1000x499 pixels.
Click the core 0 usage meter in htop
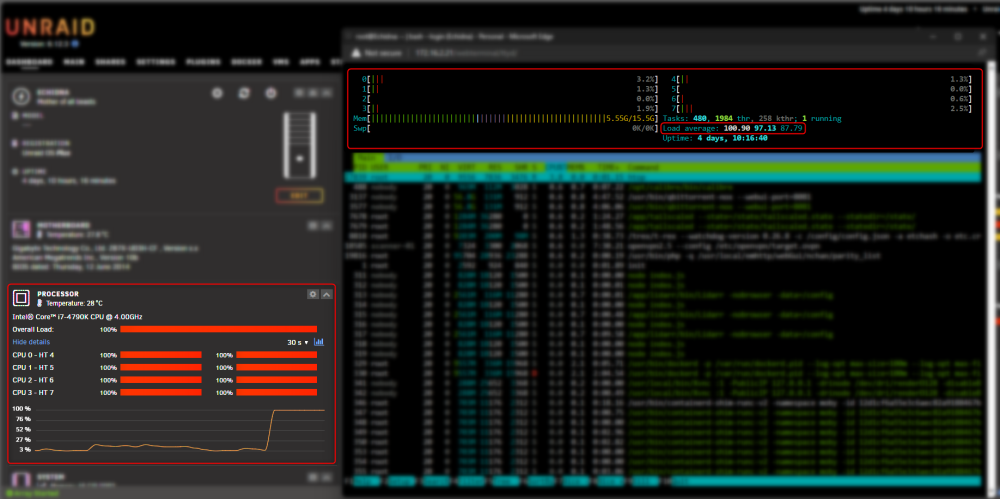(509, 79)
